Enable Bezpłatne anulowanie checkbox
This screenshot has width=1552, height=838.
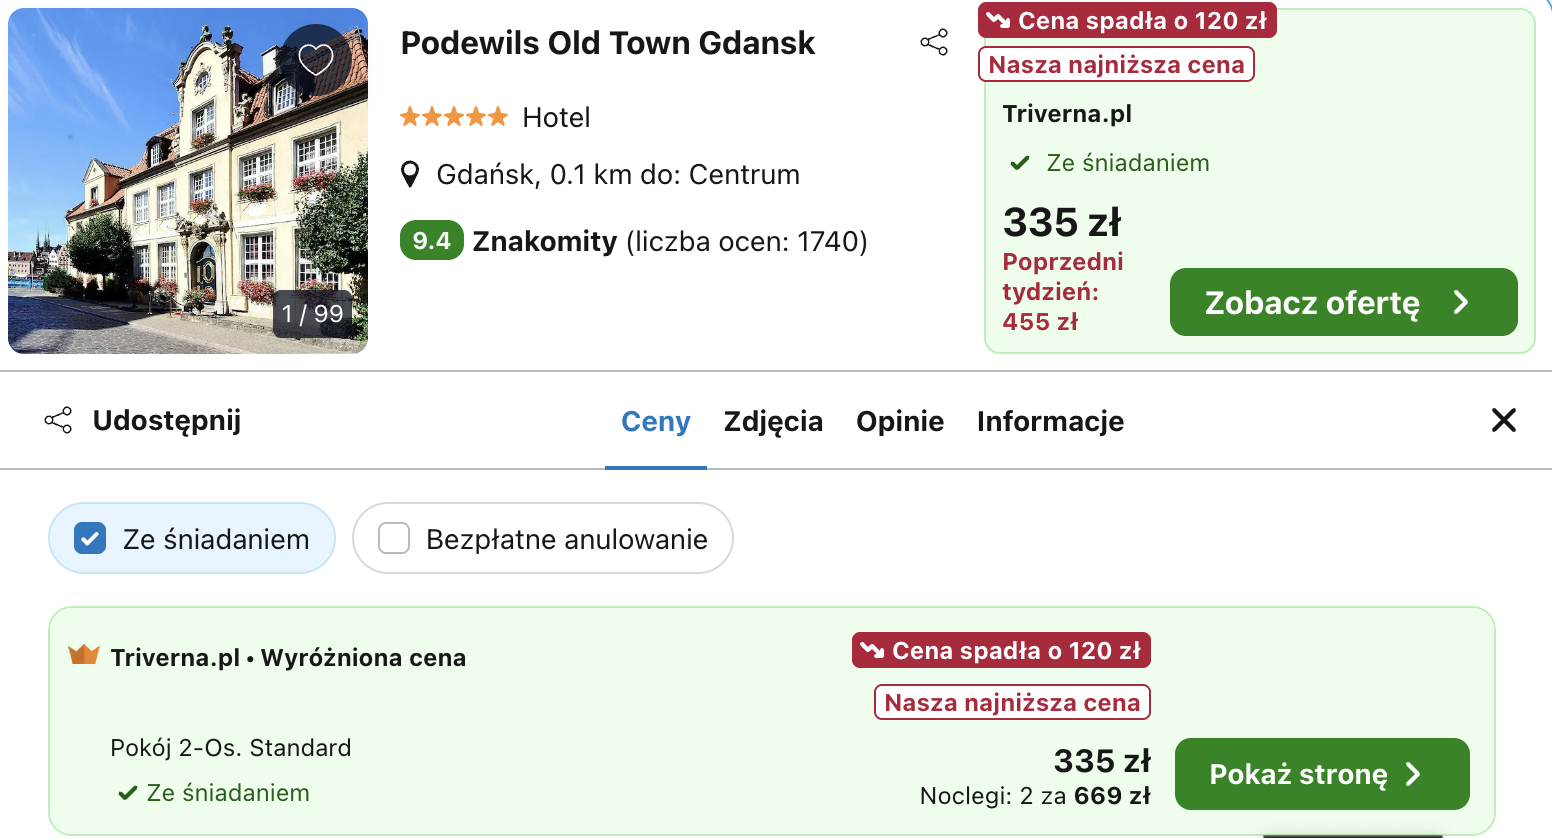[394, 539]
